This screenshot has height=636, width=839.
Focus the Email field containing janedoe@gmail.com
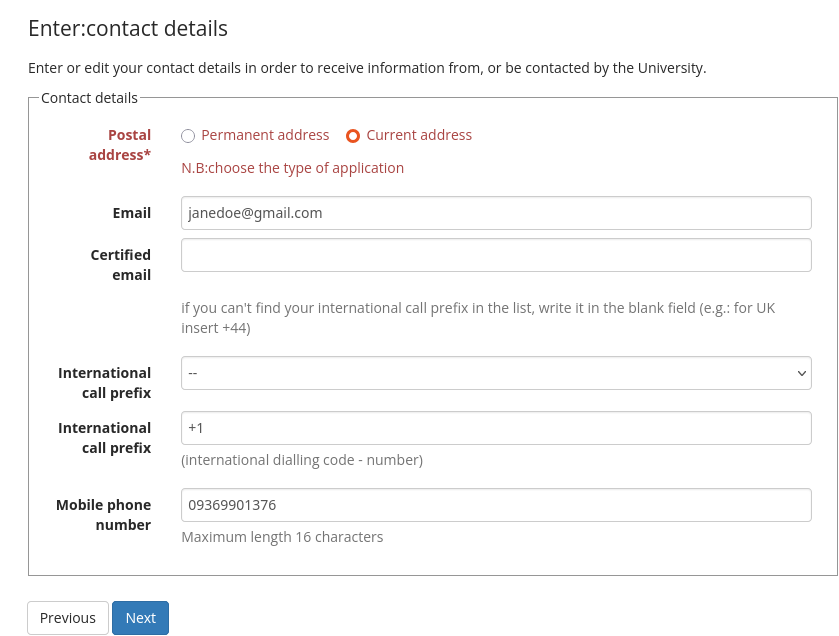point(495,213)
